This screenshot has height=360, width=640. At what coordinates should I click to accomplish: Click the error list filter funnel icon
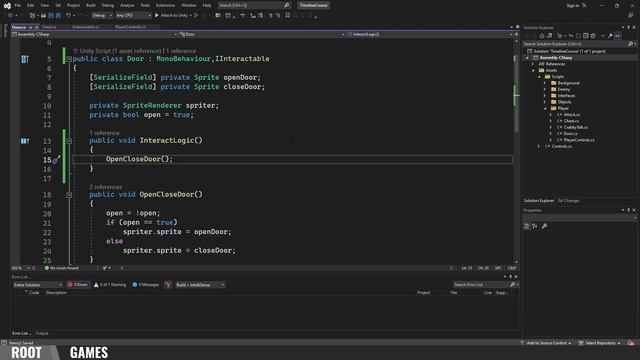click(x=168, y=284)
